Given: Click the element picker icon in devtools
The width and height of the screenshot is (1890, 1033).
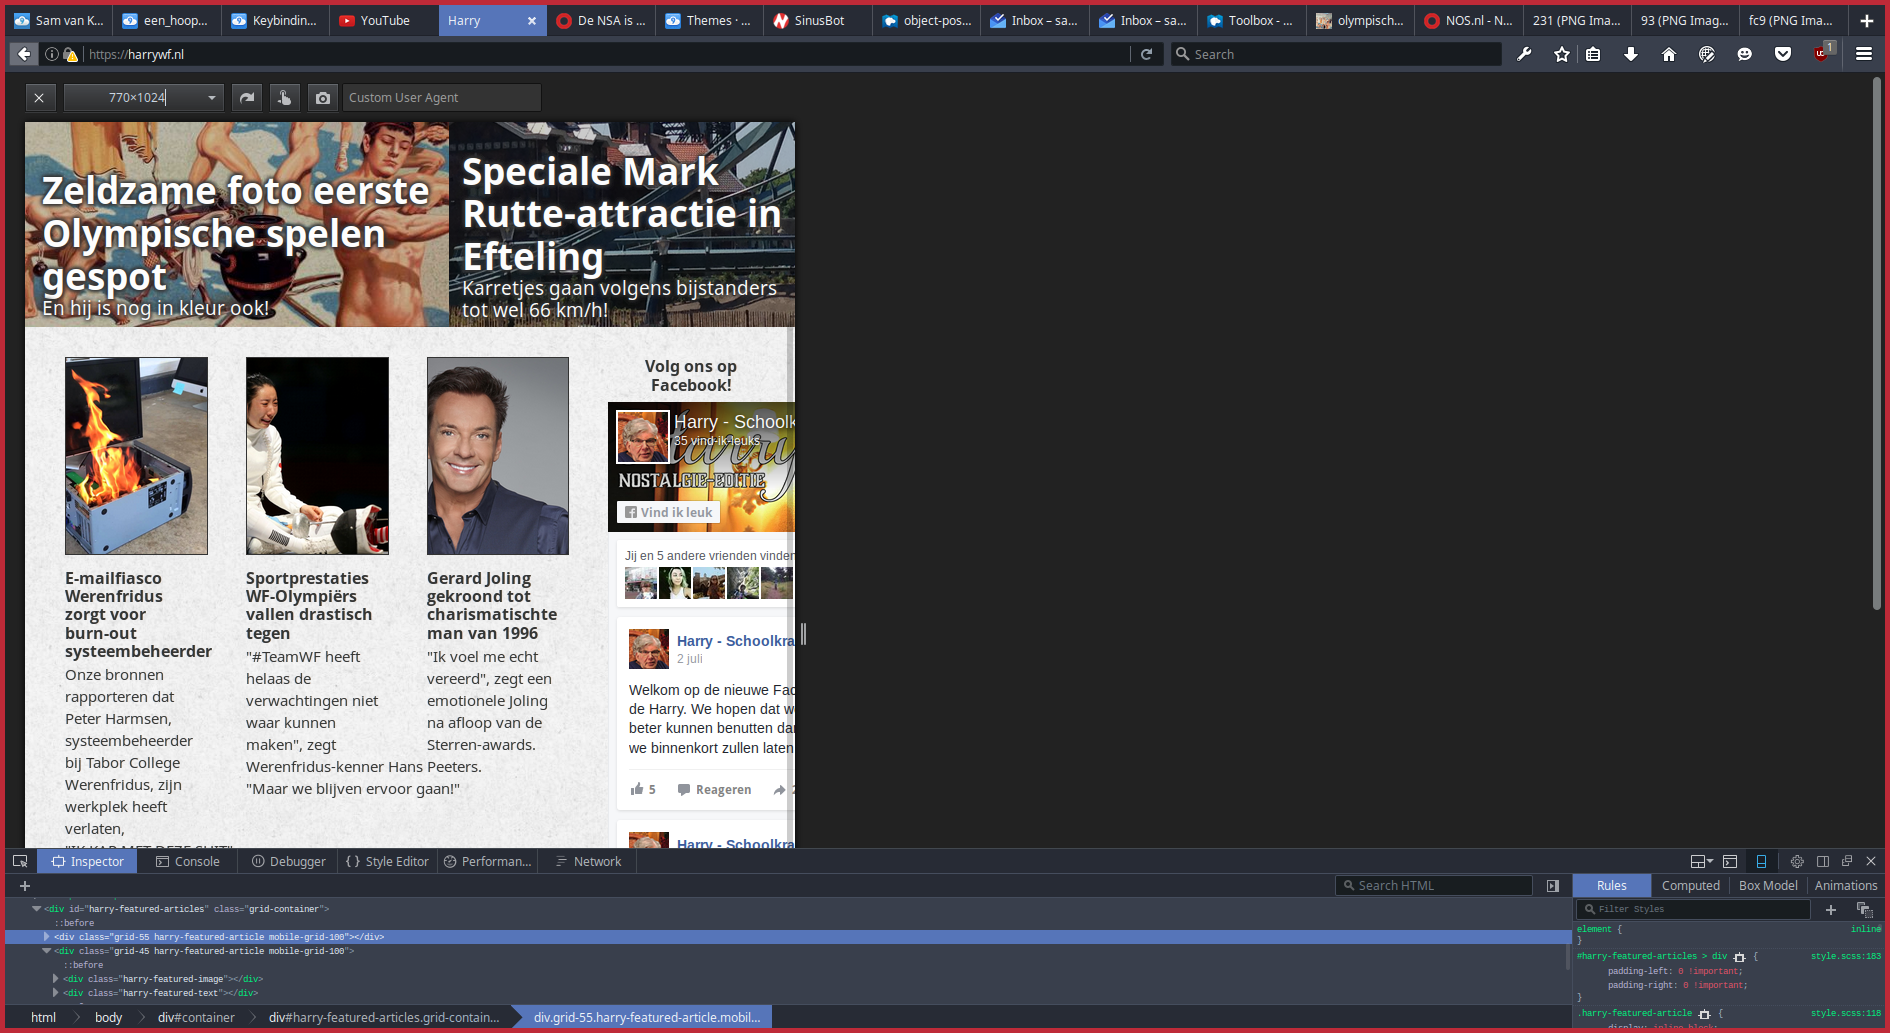Looking at the screenshot, I should [20, 861].
